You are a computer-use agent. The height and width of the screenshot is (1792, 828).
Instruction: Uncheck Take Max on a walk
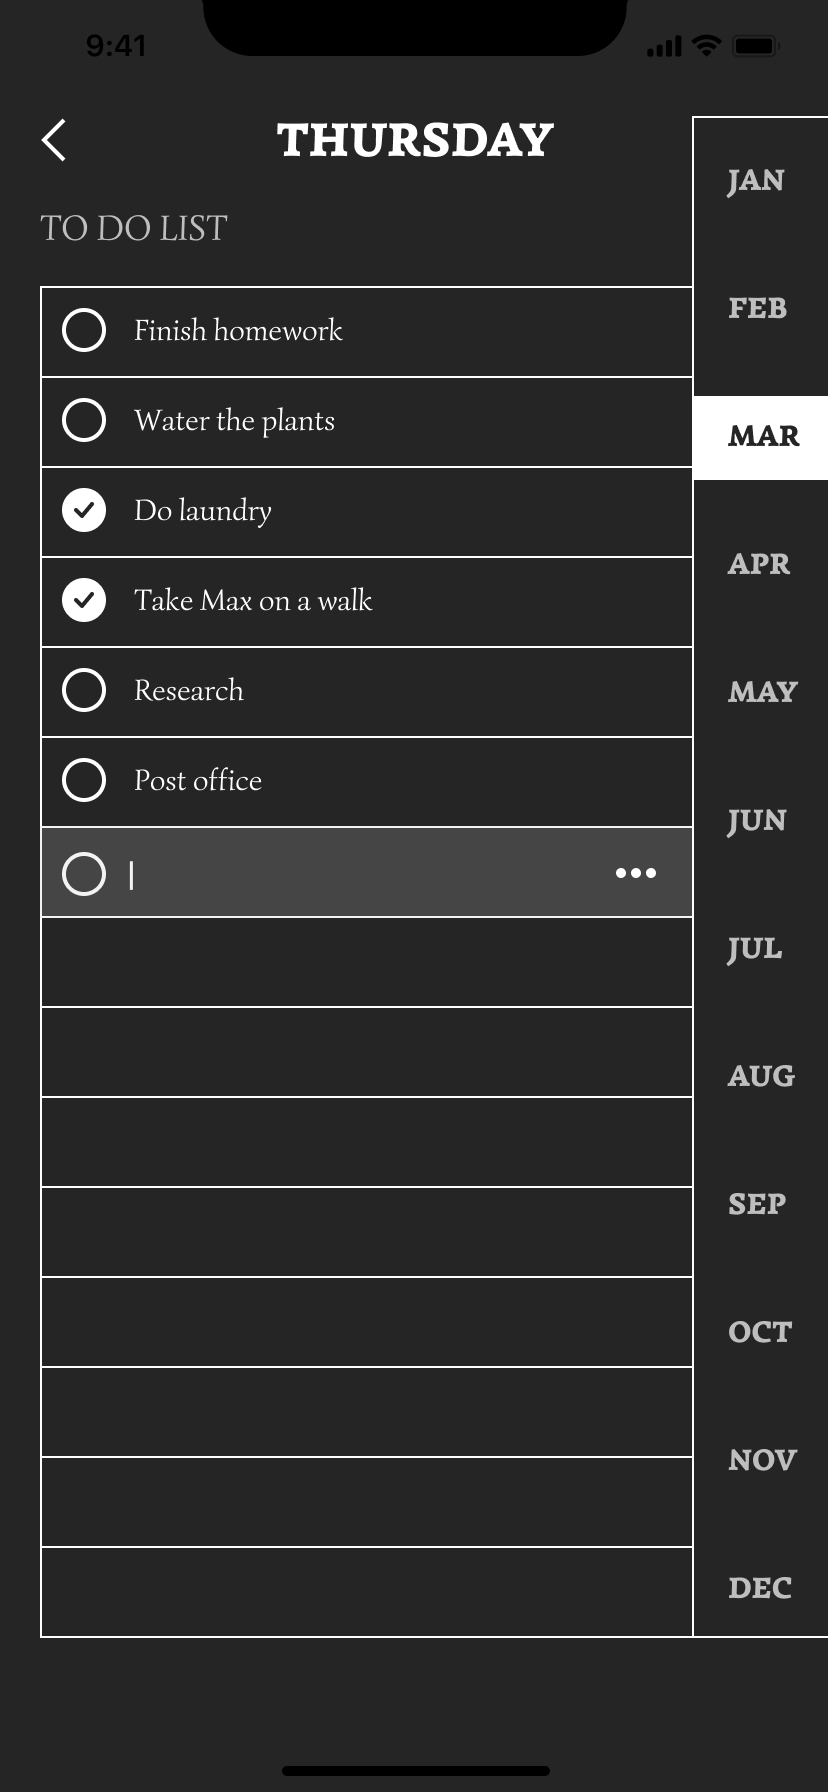tap(84, 601)
